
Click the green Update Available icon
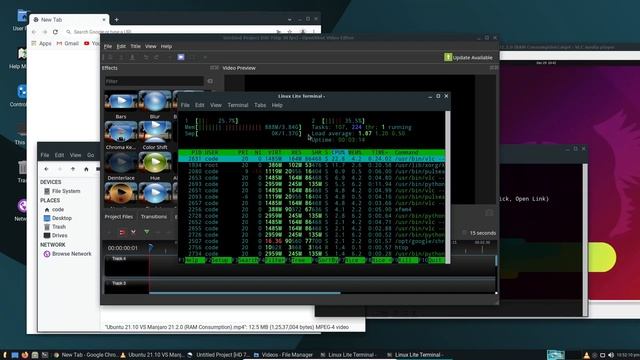[448, 57]
